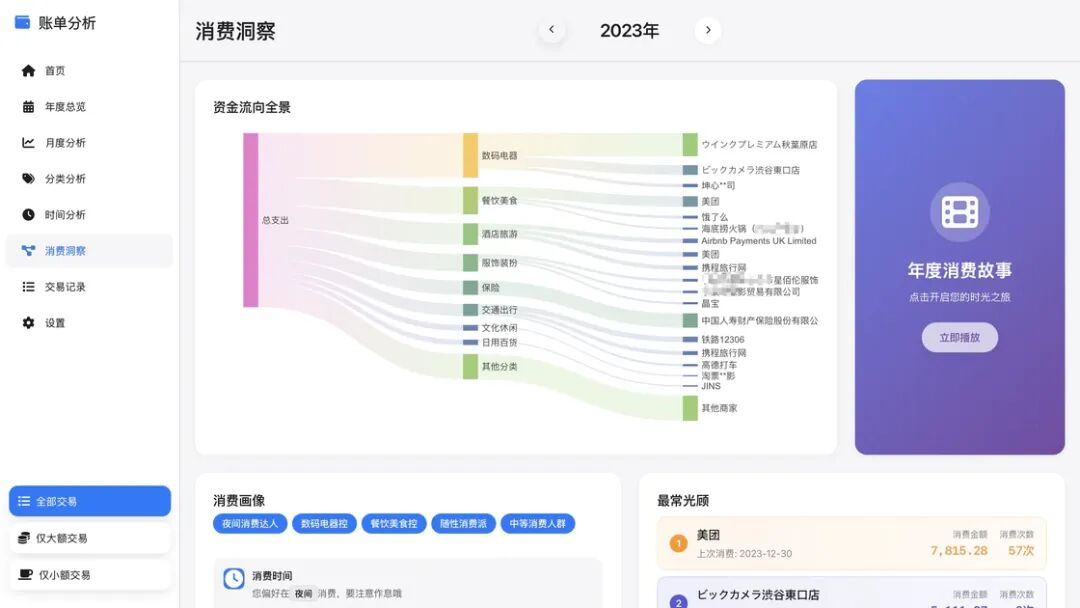Click the pink 总支出 Sankey node

[251, 220]
